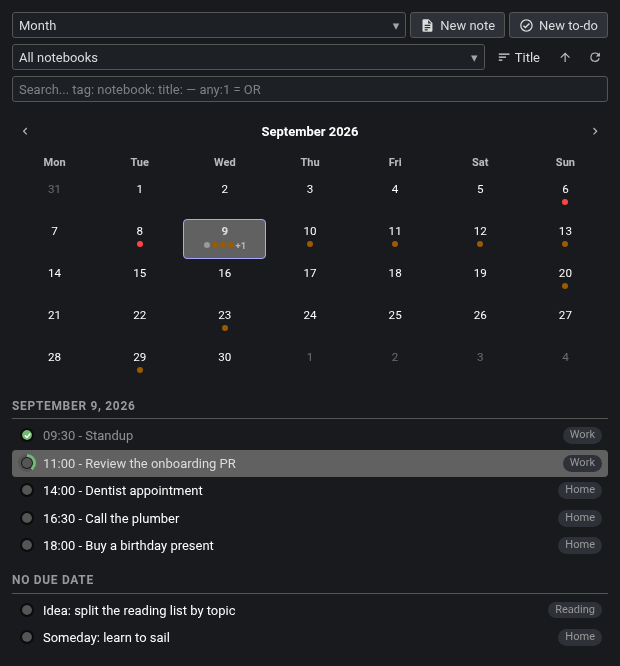
Task: Click the refresh icon
Action: 595,57
